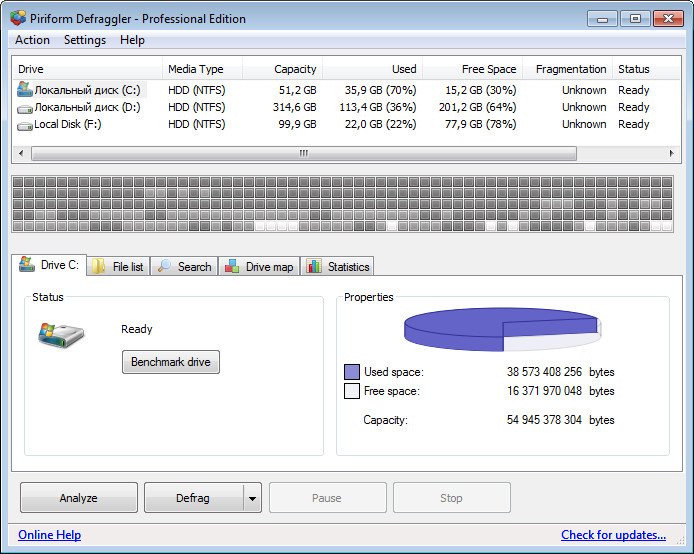The image size is (694, 554).
Task: Click the 54 945 378 304 capacity bytes value
Action: (x=544, y=419)
